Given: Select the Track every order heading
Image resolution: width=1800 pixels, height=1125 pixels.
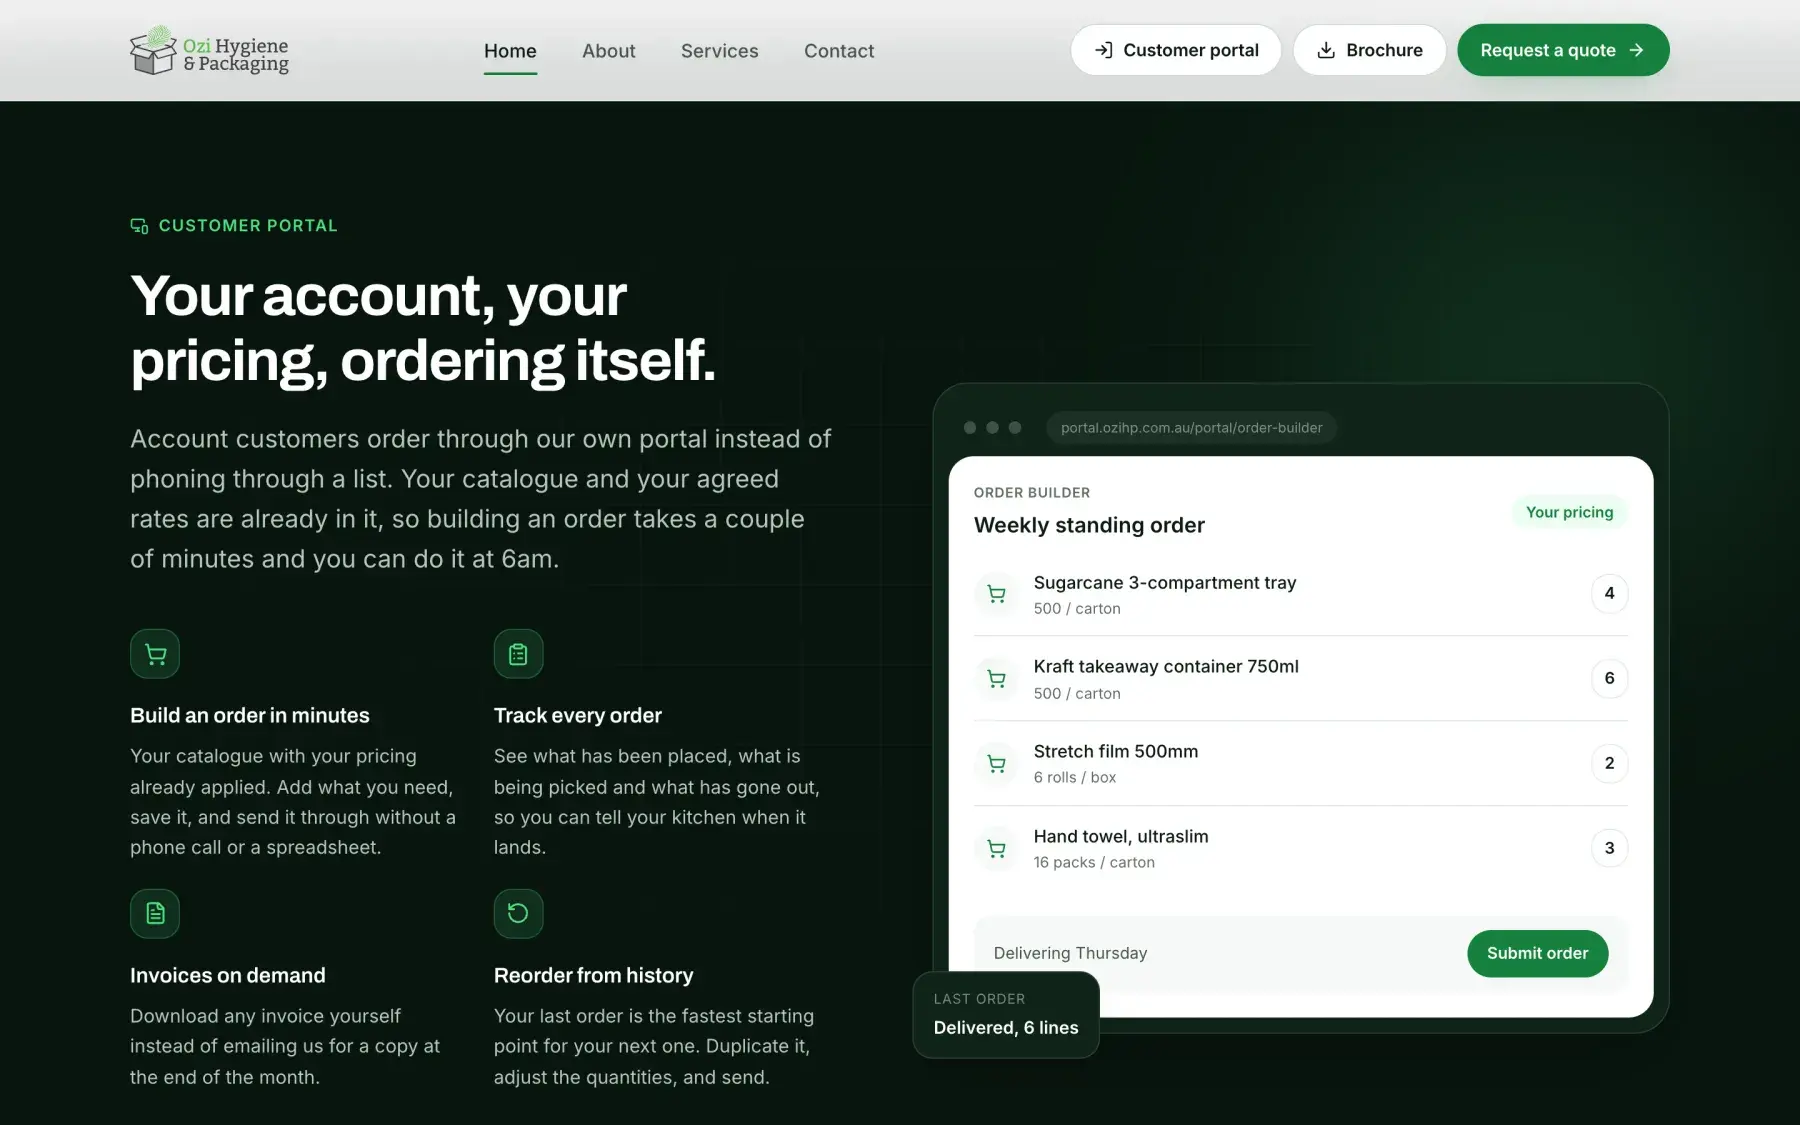Looking at the screenshot, I should [x=578, y=715].
